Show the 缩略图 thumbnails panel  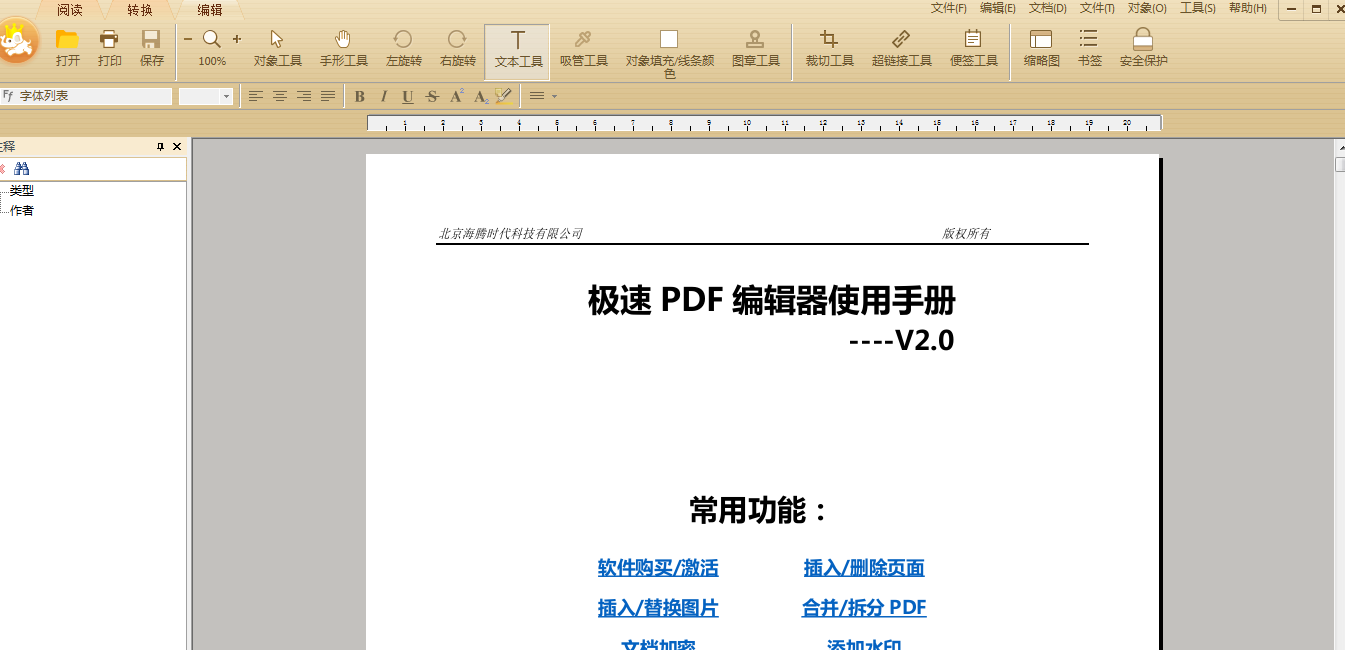click(x=1042, y=47)
